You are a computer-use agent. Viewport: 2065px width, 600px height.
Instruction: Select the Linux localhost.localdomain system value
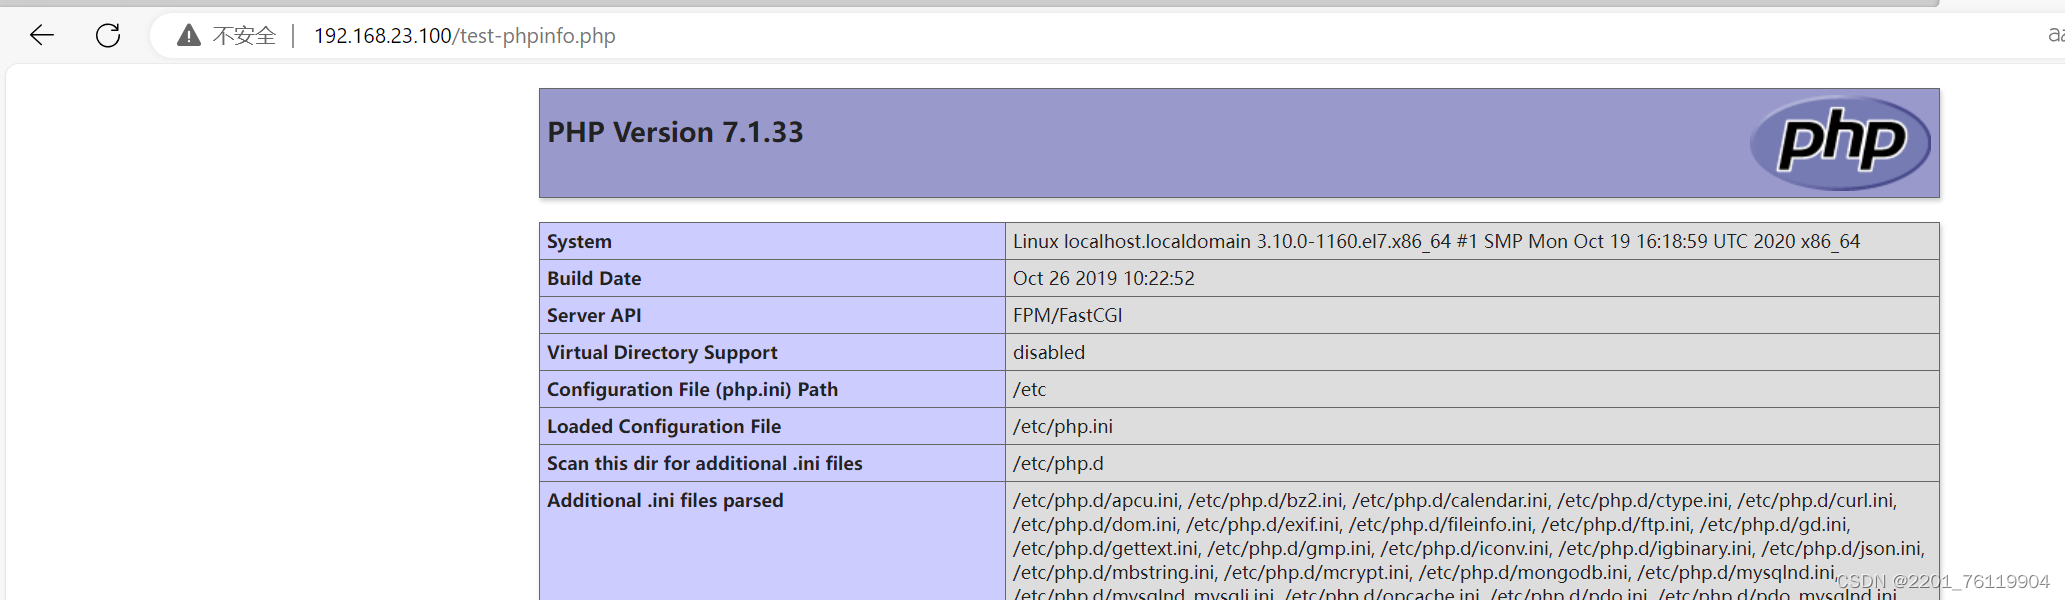[x=1436, y=241]
